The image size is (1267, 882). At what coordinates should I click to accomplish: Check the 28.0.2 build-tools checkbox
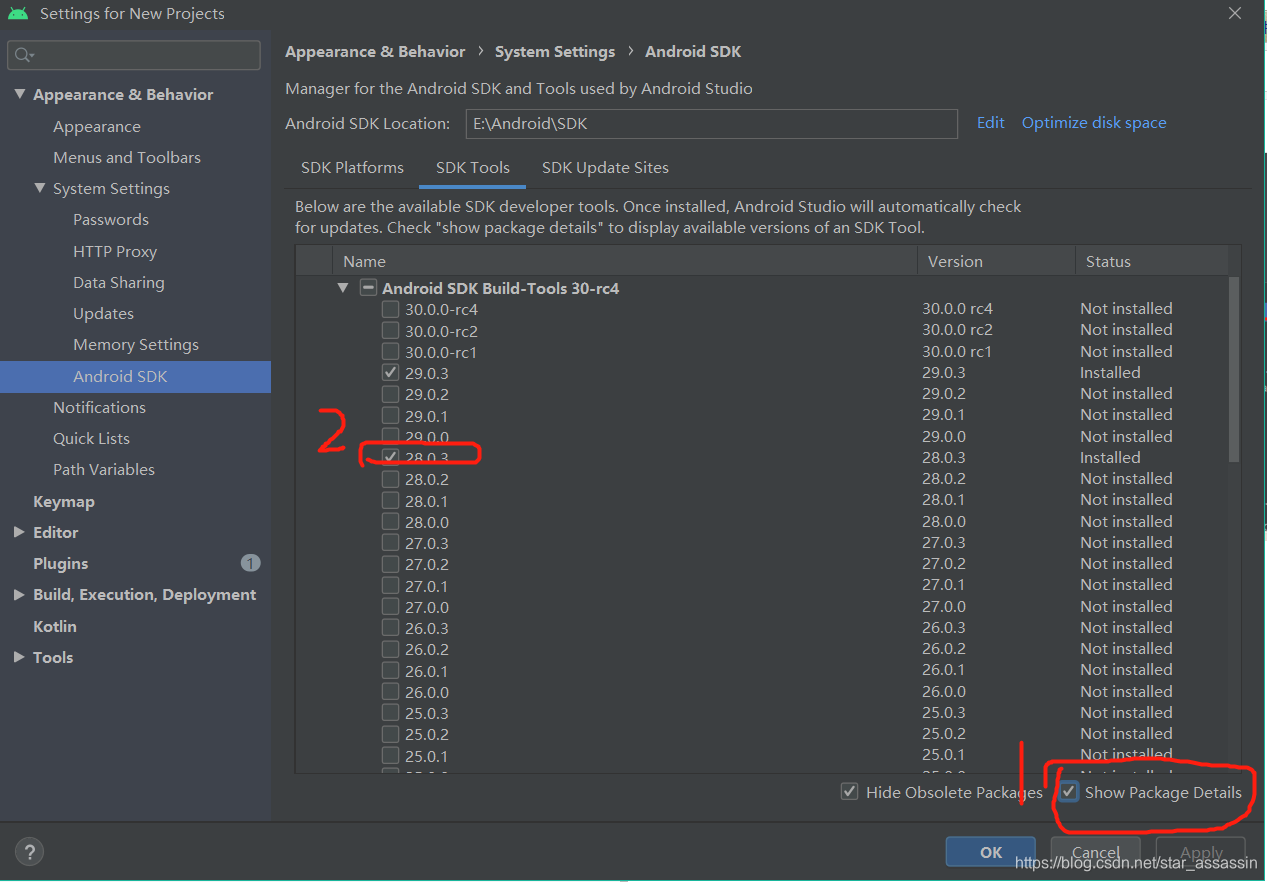click(390, 479)
